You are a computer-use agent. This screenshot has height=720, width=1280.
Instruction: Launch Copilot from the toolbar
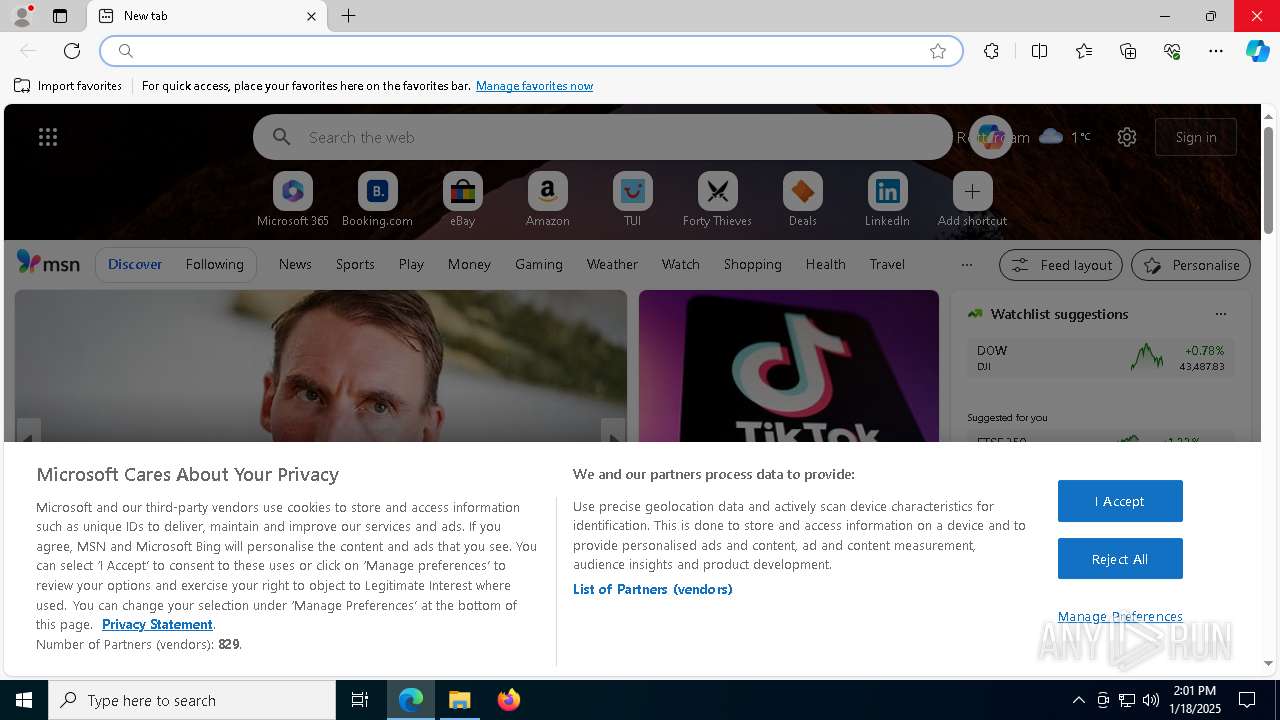tap(1257, 51)
